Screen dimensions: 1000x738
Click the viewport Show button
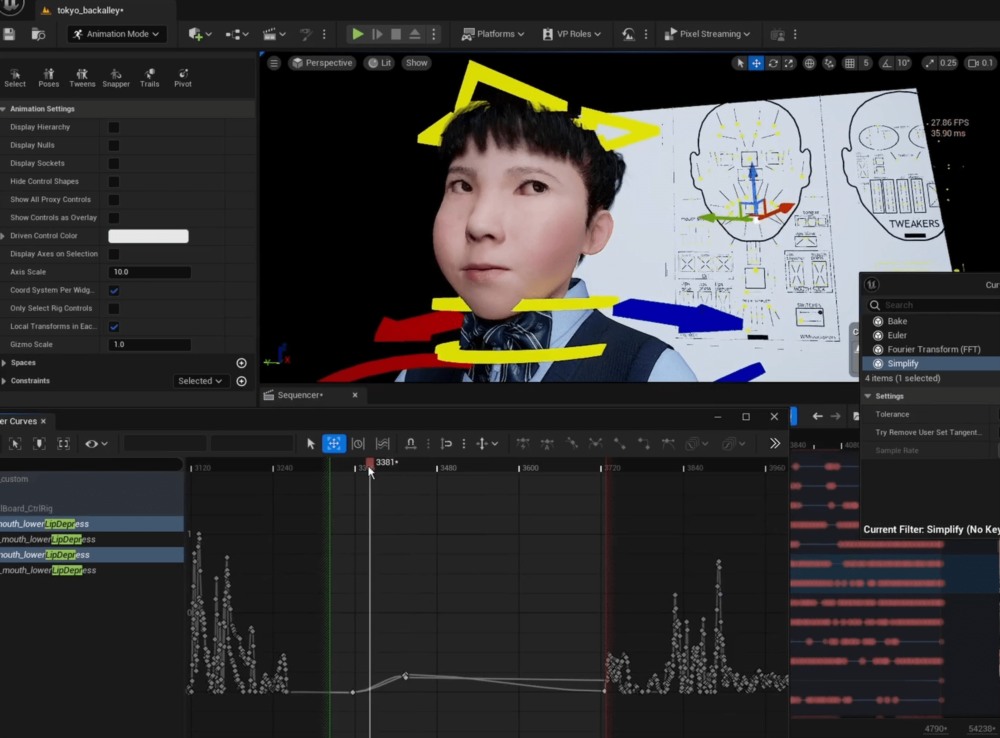pos(416,63)
